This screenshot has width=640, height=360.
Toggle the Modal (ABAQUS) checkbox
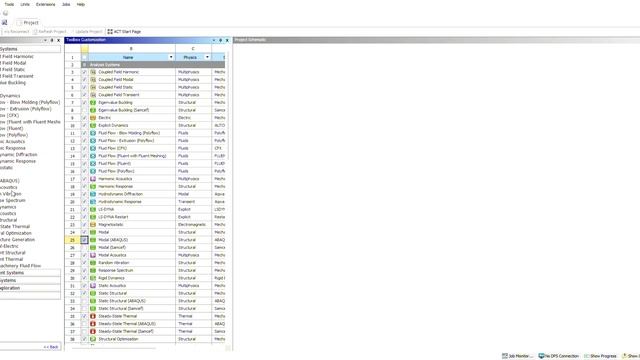click(84, 240)
